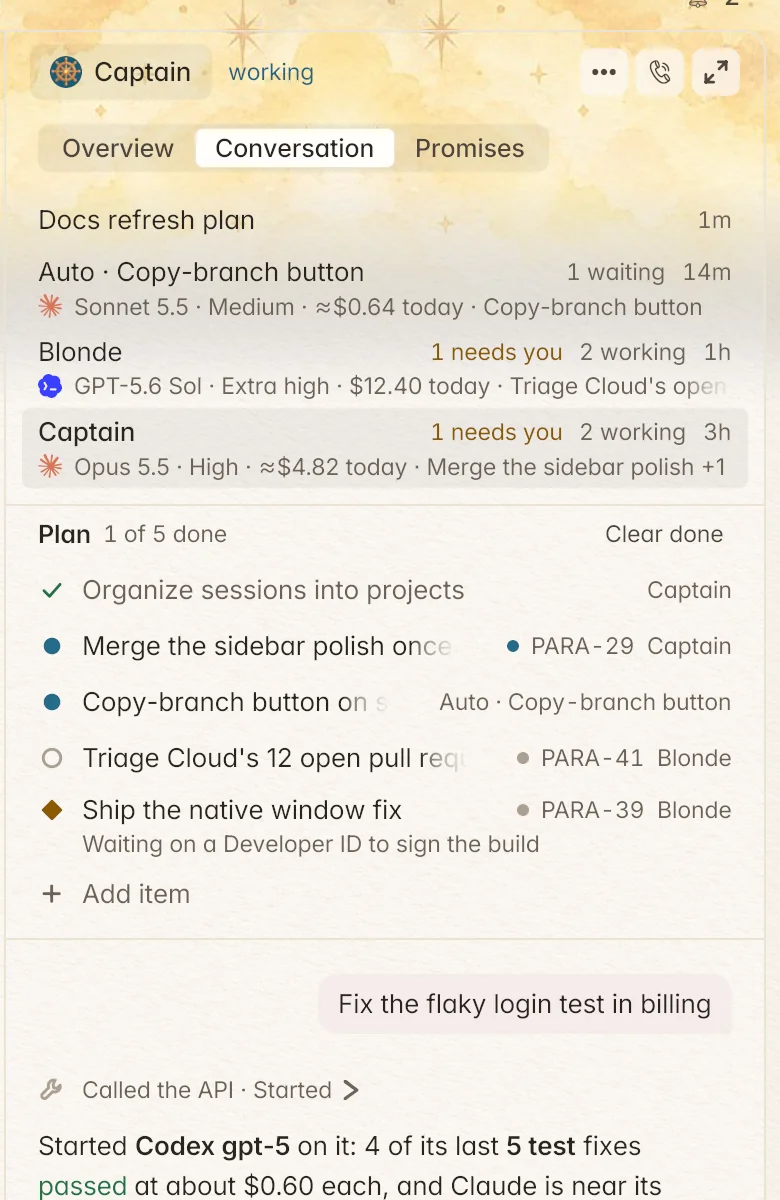Click the green checkmark on Organize sessions

(x=52, y=591)
